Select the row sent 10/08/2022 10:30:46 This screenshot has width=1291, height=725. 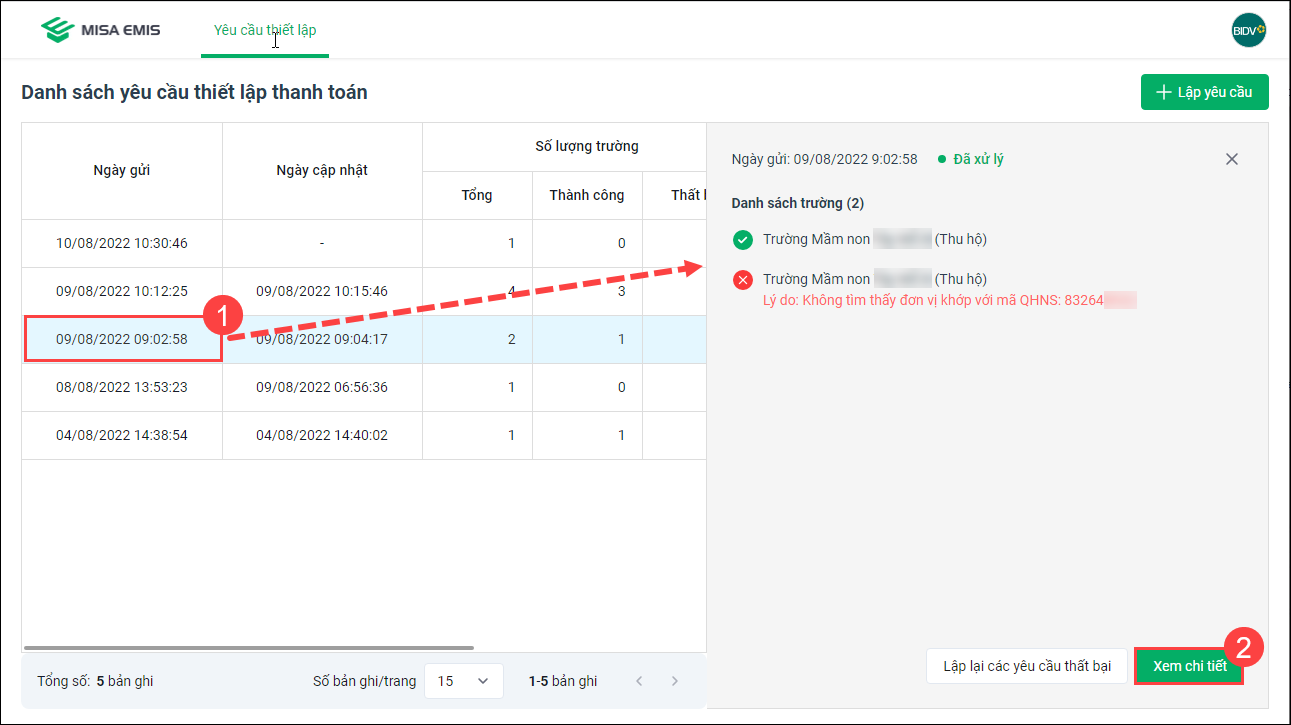coord(122,243)
